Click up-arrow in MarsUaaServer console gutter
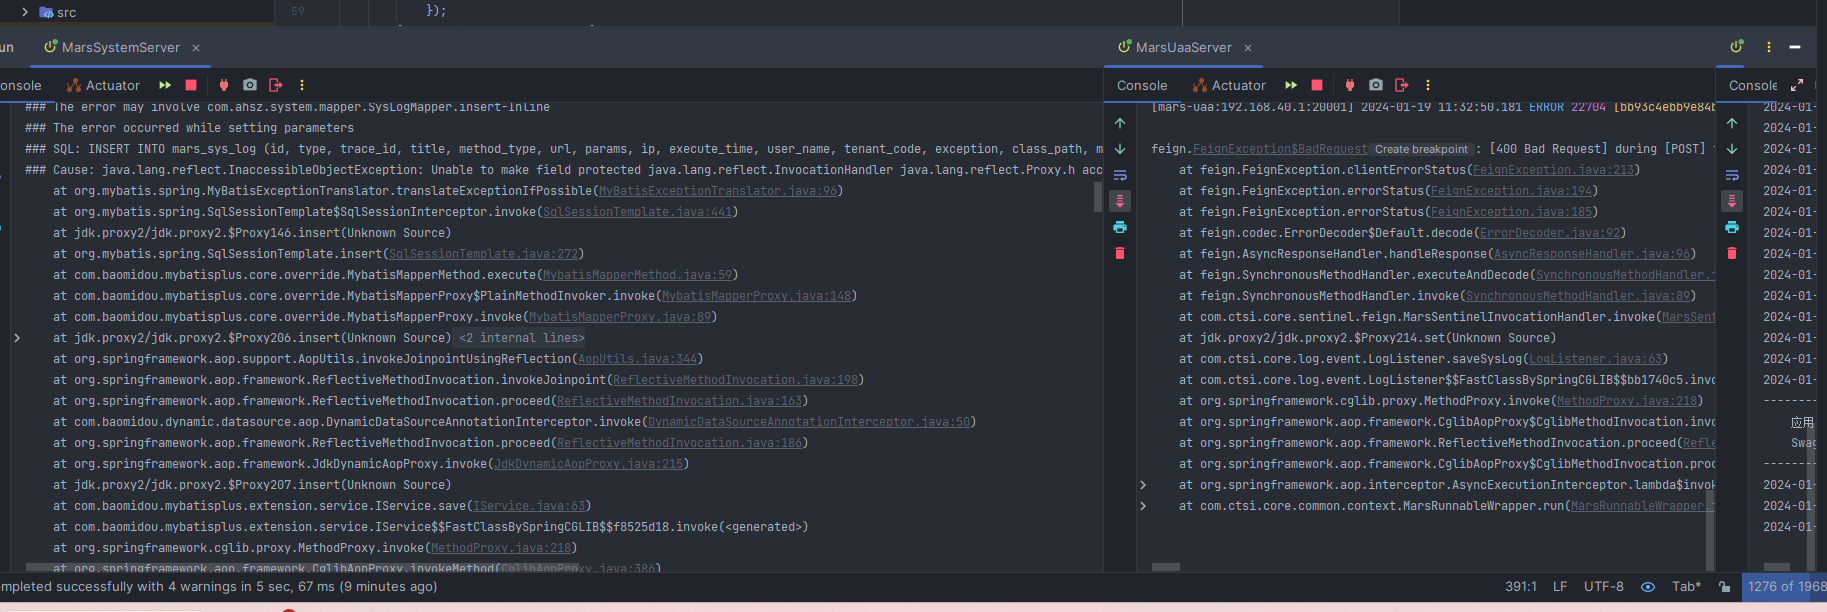This screenshot has width=1827, height=612. point(1120,123)
